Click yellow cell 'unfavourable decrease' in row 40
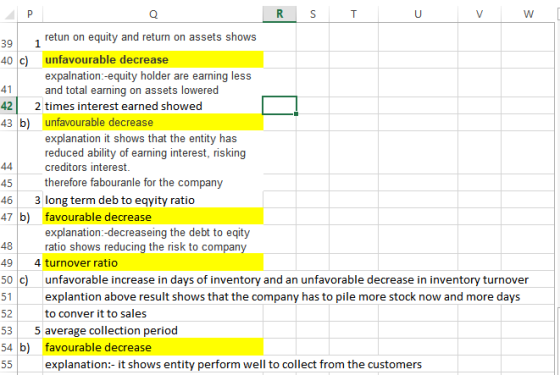Viewport: 560px width, 375px height. 153,60
